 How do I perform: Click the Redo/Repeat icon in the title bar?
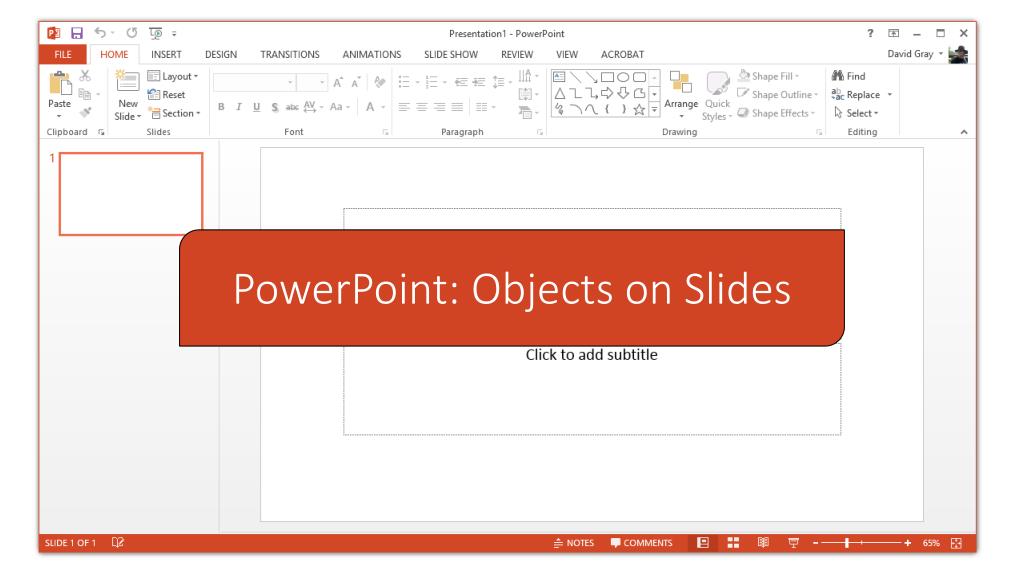click(x=132, y=33)
